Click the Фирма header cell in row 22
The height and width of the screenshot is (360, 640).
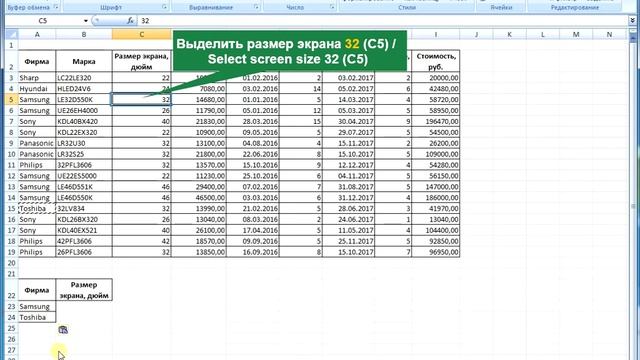click(37, 290)
